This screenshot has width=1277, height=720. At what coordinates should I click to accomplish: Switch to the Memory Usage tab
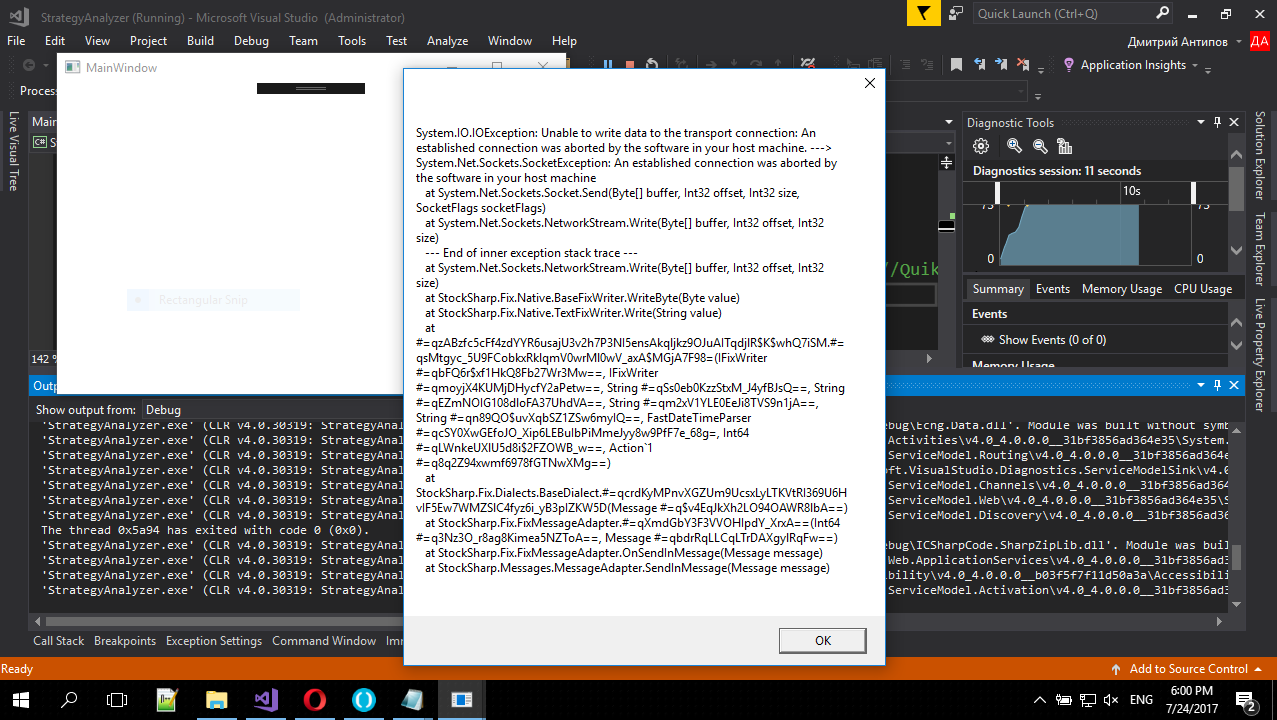(1122, 289)
